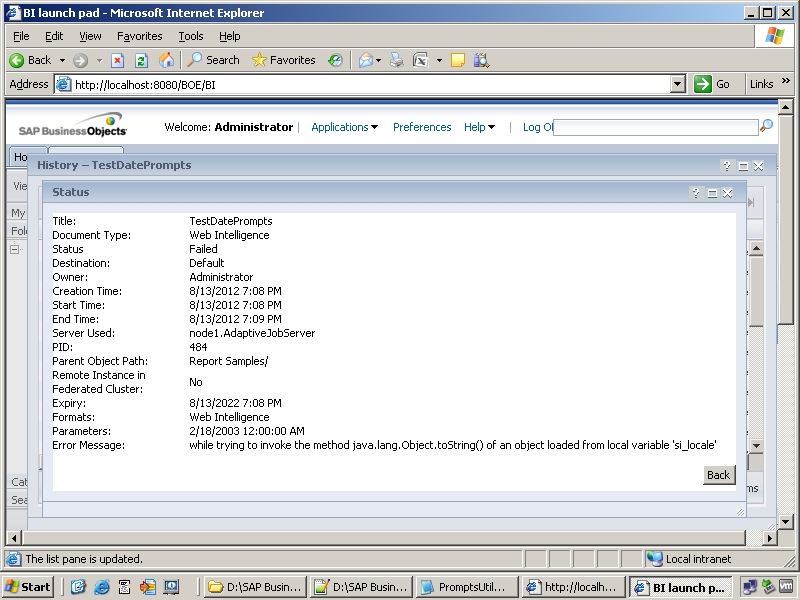Open the Preferences link
The width and height of the screenshot is (800, 600).
tap(422, 127)
